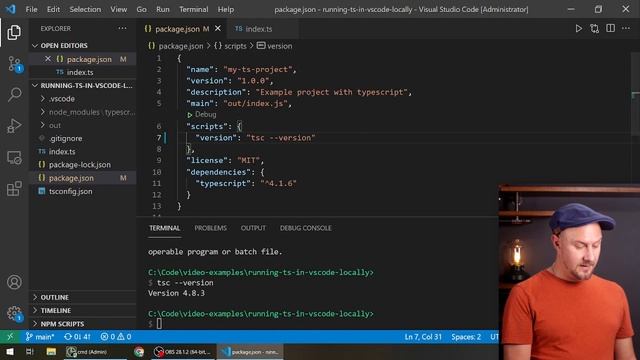Open the File menu
Viewport: 640px width, 360px height.
tap(31, 9)
